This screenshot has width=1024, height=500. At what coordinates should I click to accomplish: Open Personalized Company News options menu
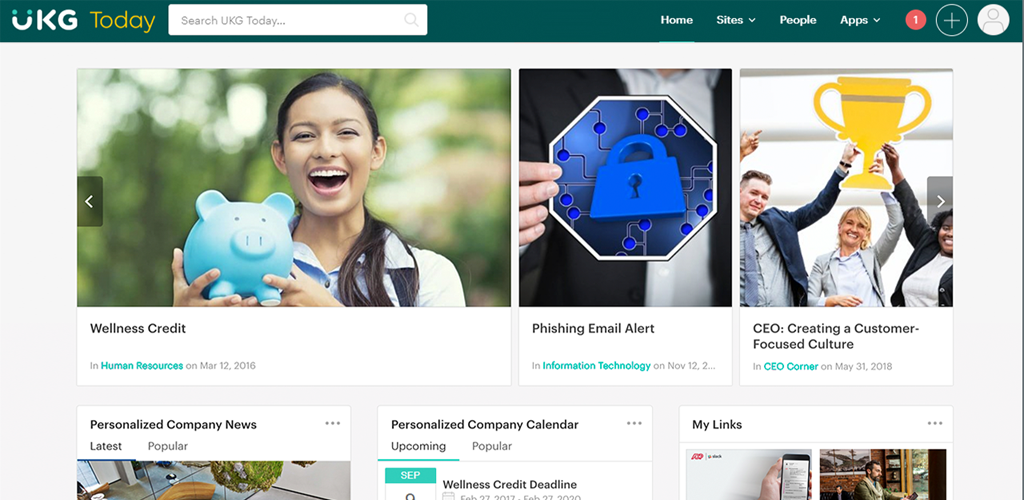click(332, 423)
